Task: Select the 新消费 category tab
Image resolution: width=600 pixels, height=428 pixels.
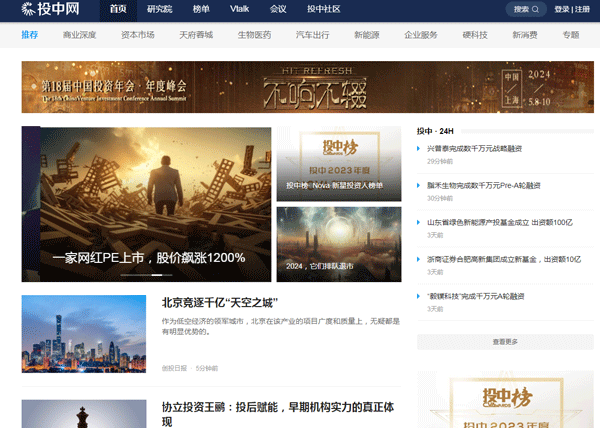Action: (x=525, y=35)
